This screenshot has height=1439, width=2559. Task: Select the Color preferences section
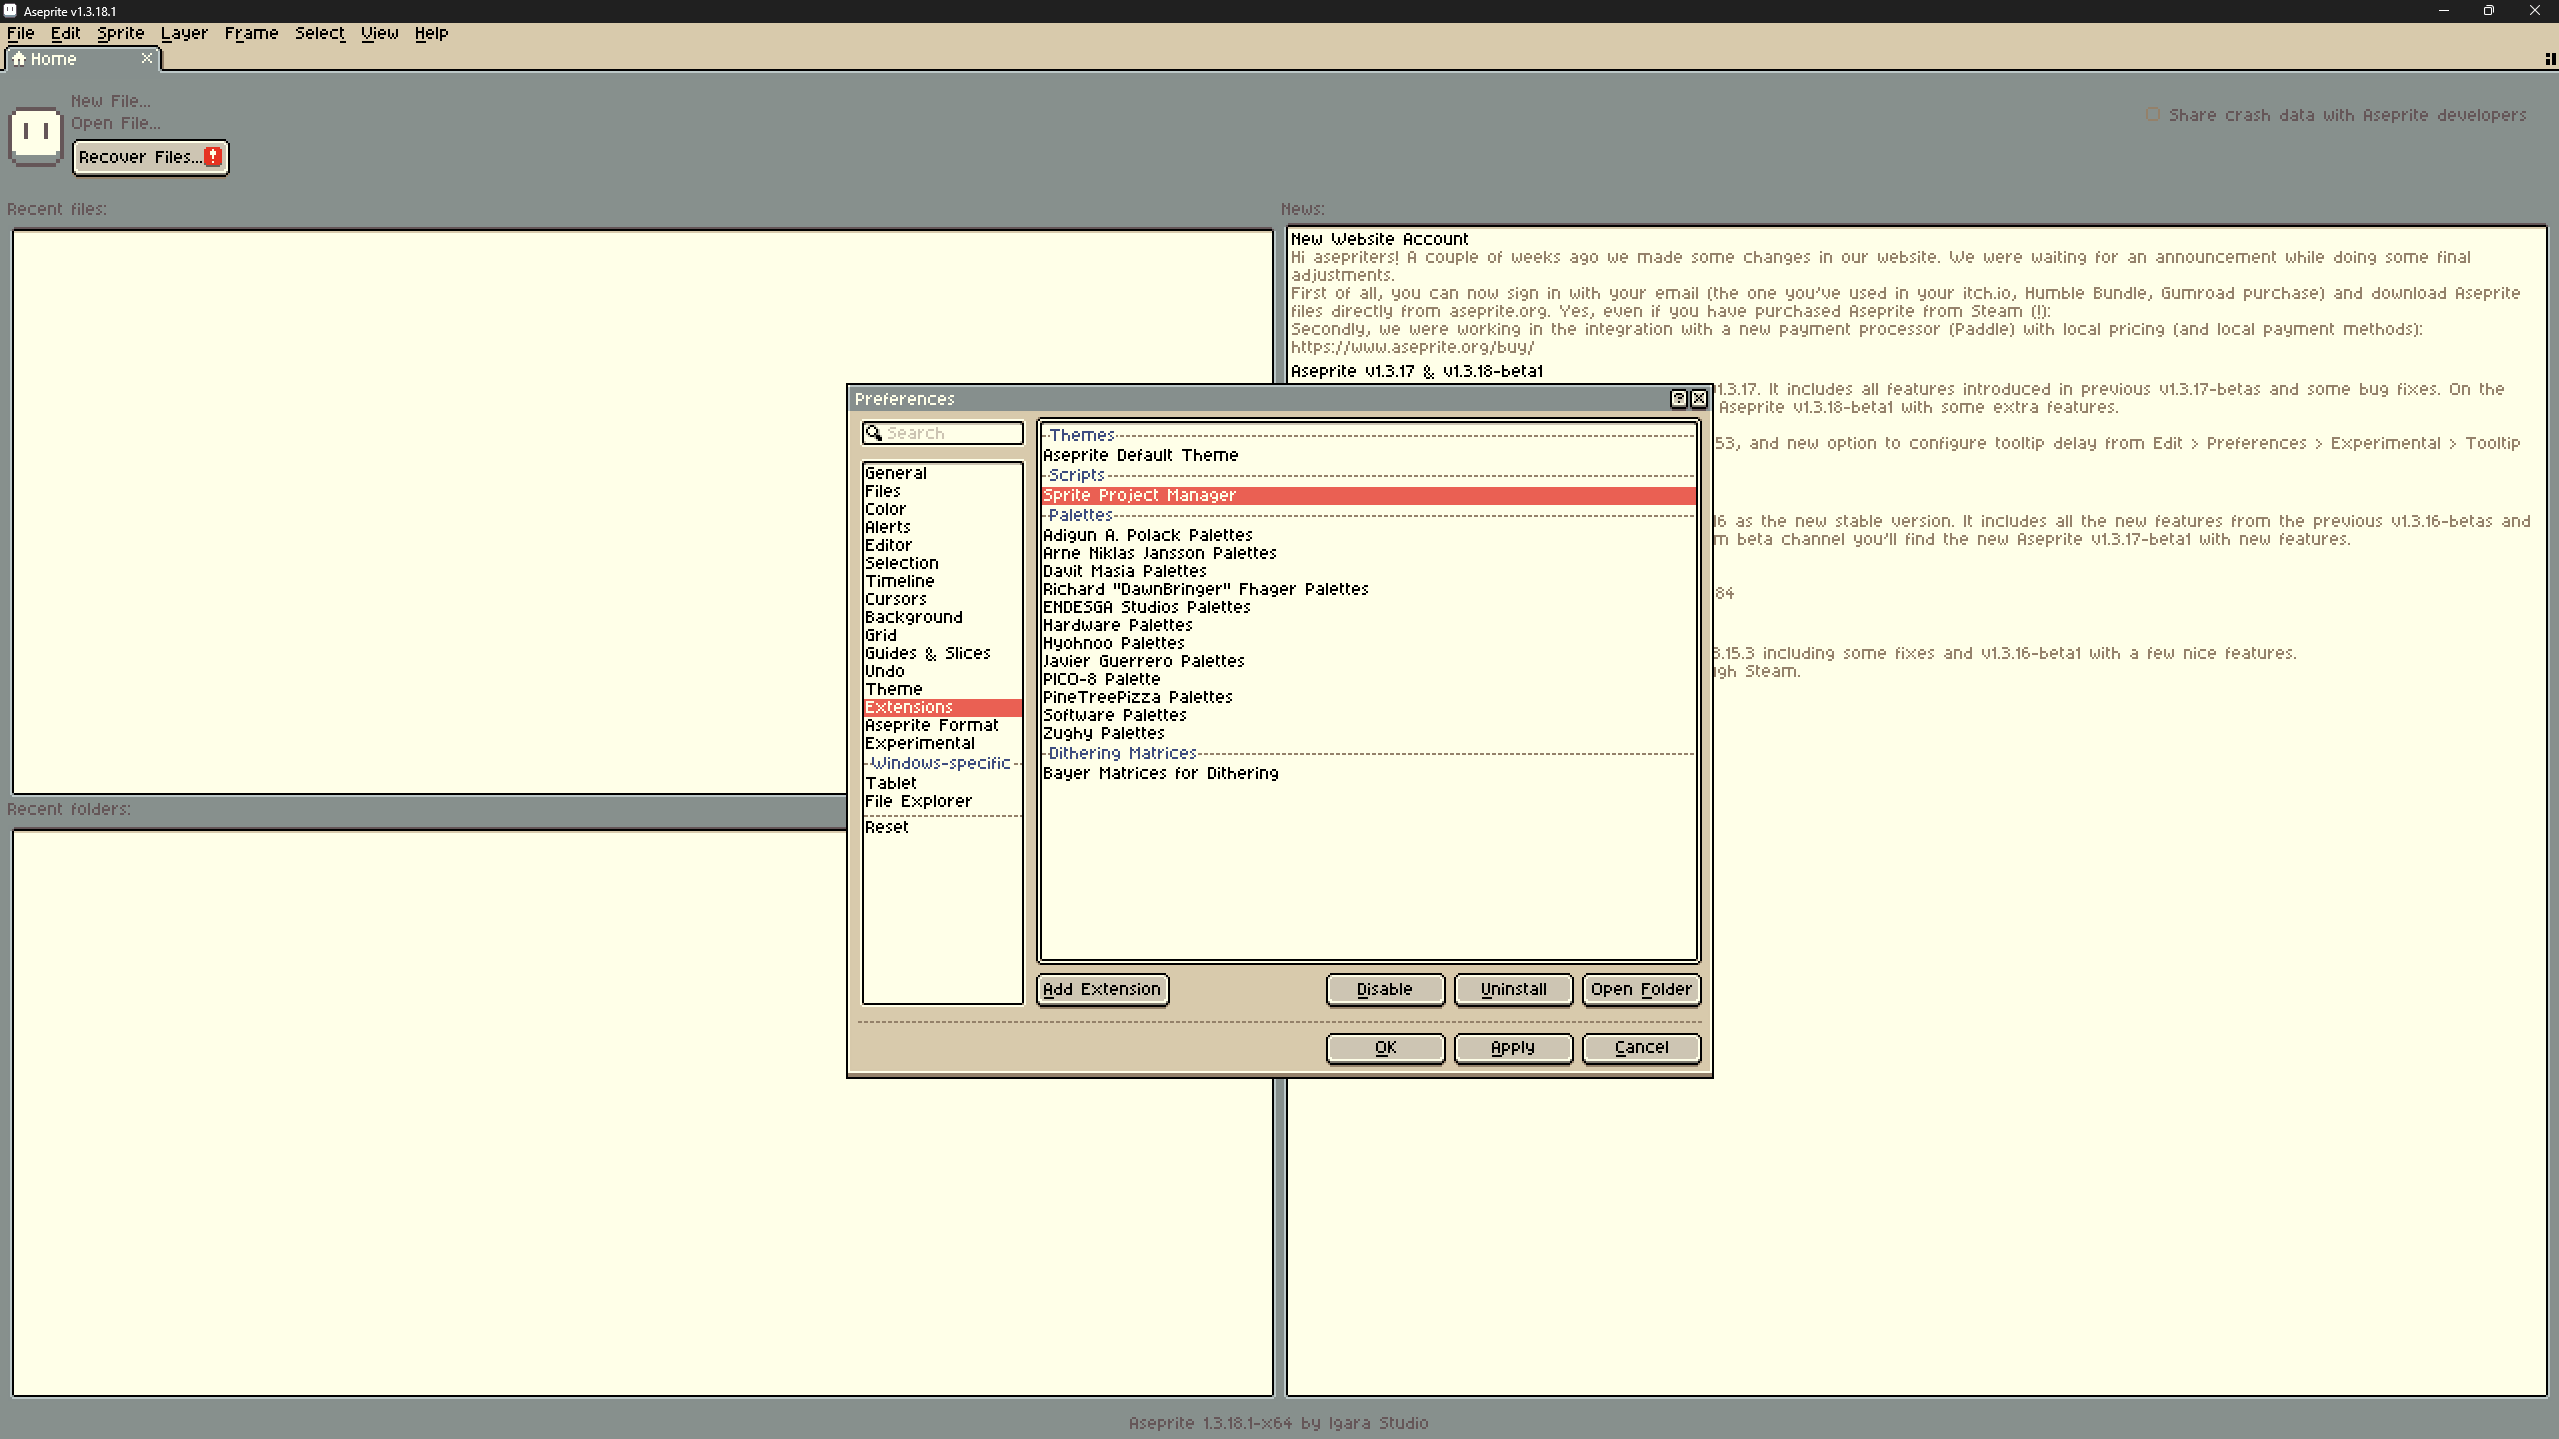[942, 509]
